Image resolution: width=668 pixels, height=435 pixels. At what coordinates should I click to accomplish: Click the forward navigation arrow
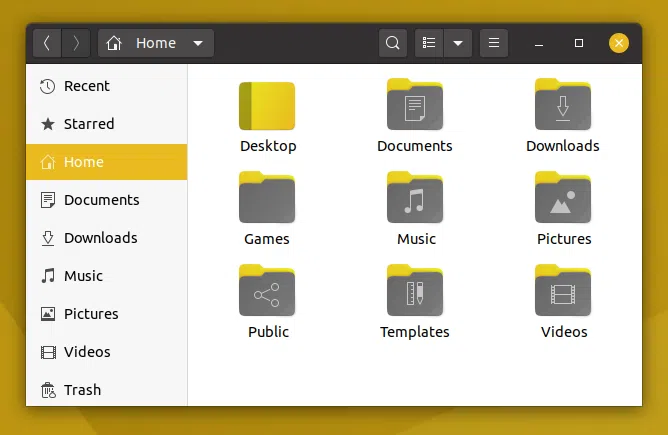(x=76, y=43)
